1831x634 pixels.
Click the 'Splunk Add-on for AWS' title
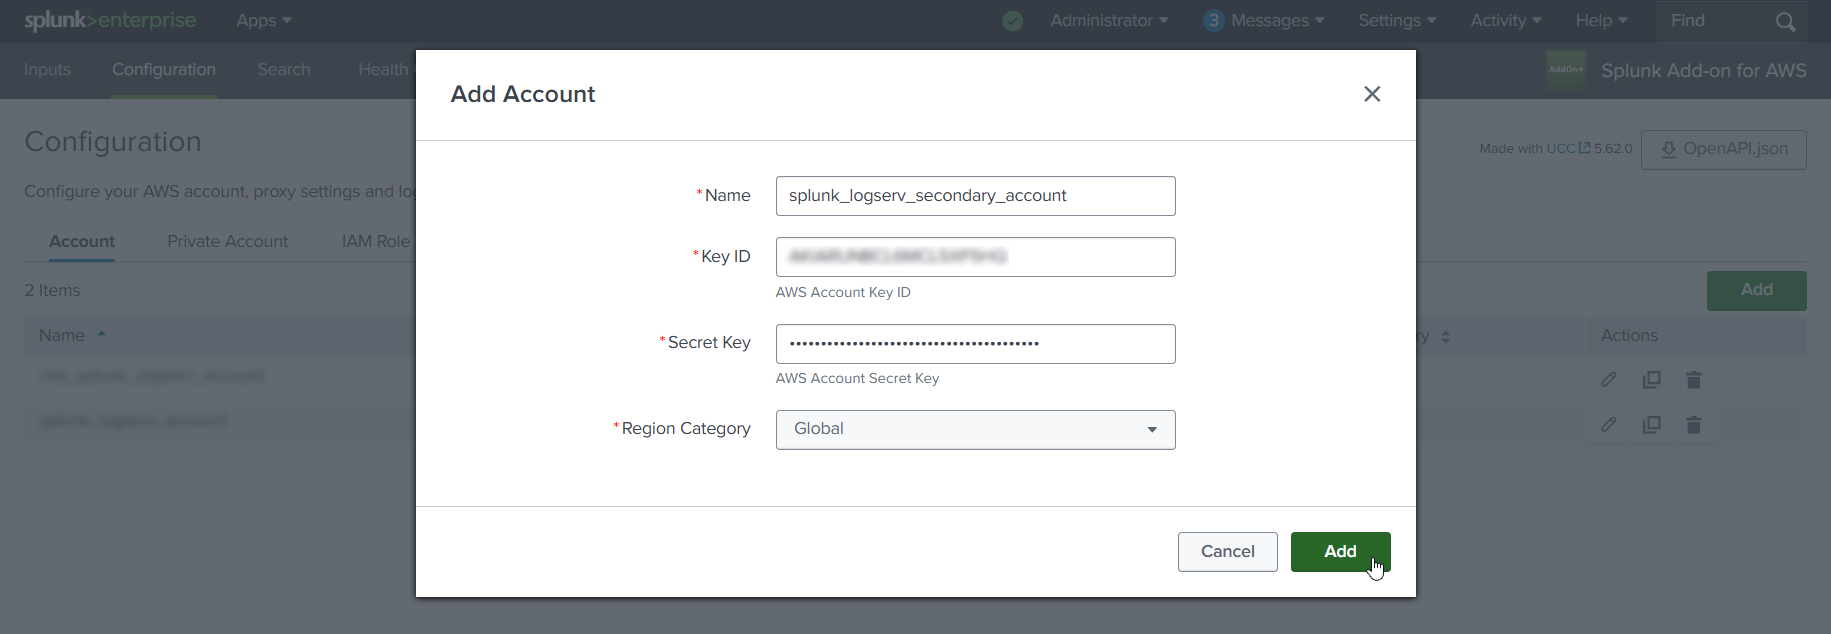pyautogui.click(x=1703, y=71)
